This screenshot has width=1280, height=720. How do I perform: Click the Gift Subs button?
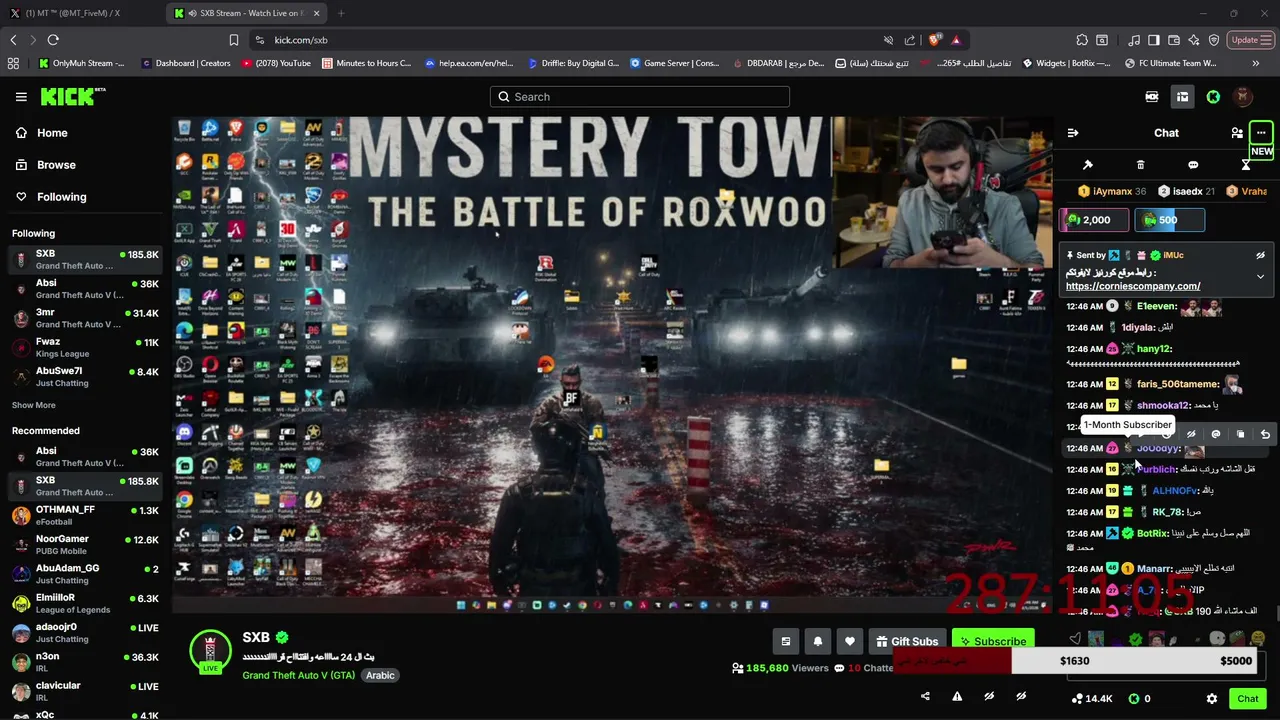(907, 641)
